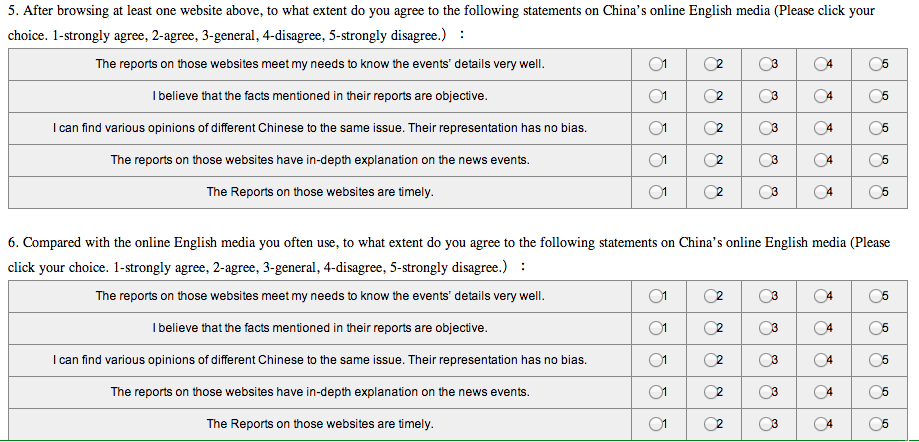Choose 5 for question 5 events' details statement
The height and width of the screenshot is (442, 919).
(x=876, y=65)
